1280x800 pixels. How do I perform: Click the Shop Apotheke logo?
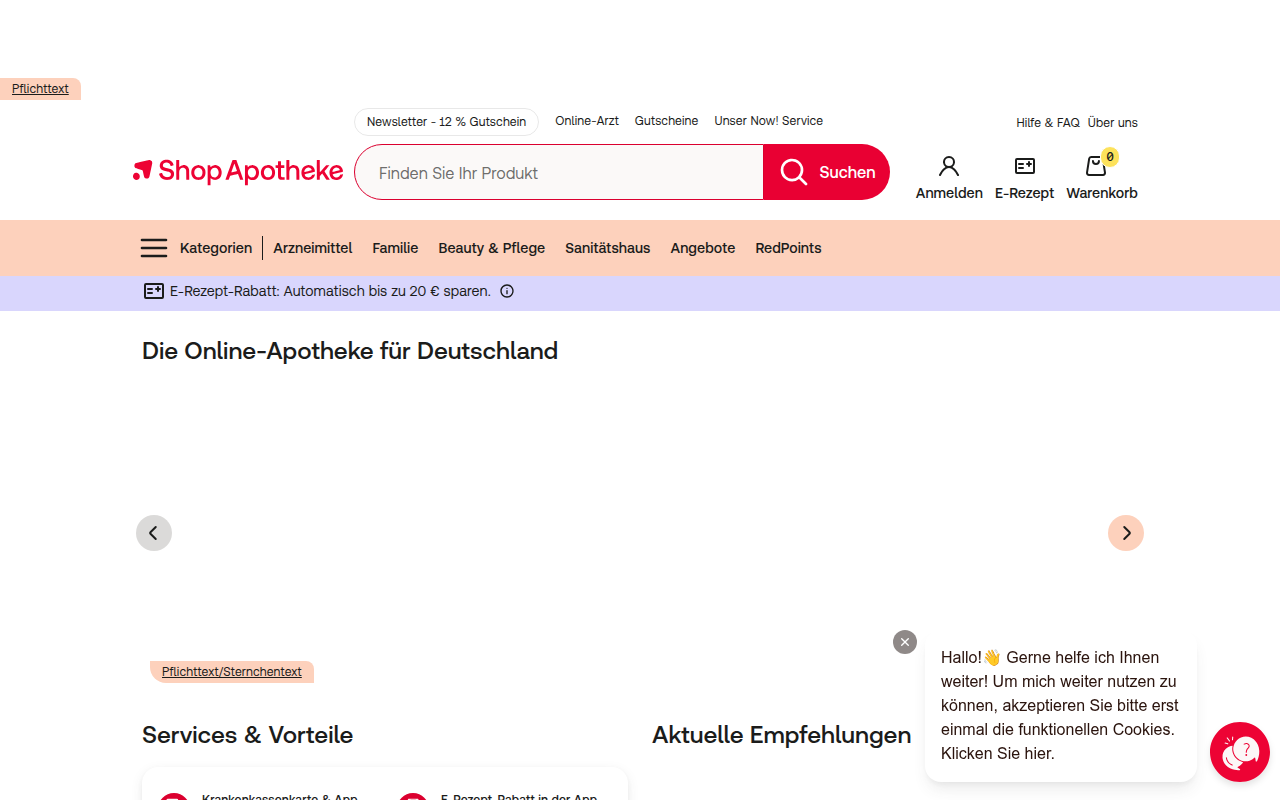point(238,172)
